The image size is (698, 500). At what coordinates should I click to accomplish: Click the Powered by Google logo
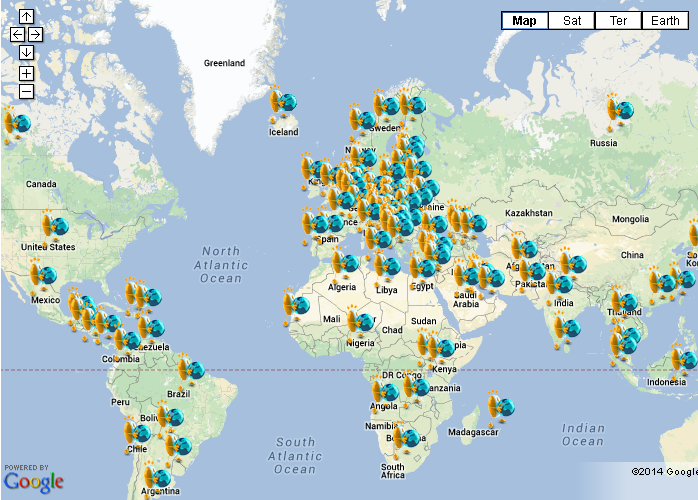pos(33,480)
